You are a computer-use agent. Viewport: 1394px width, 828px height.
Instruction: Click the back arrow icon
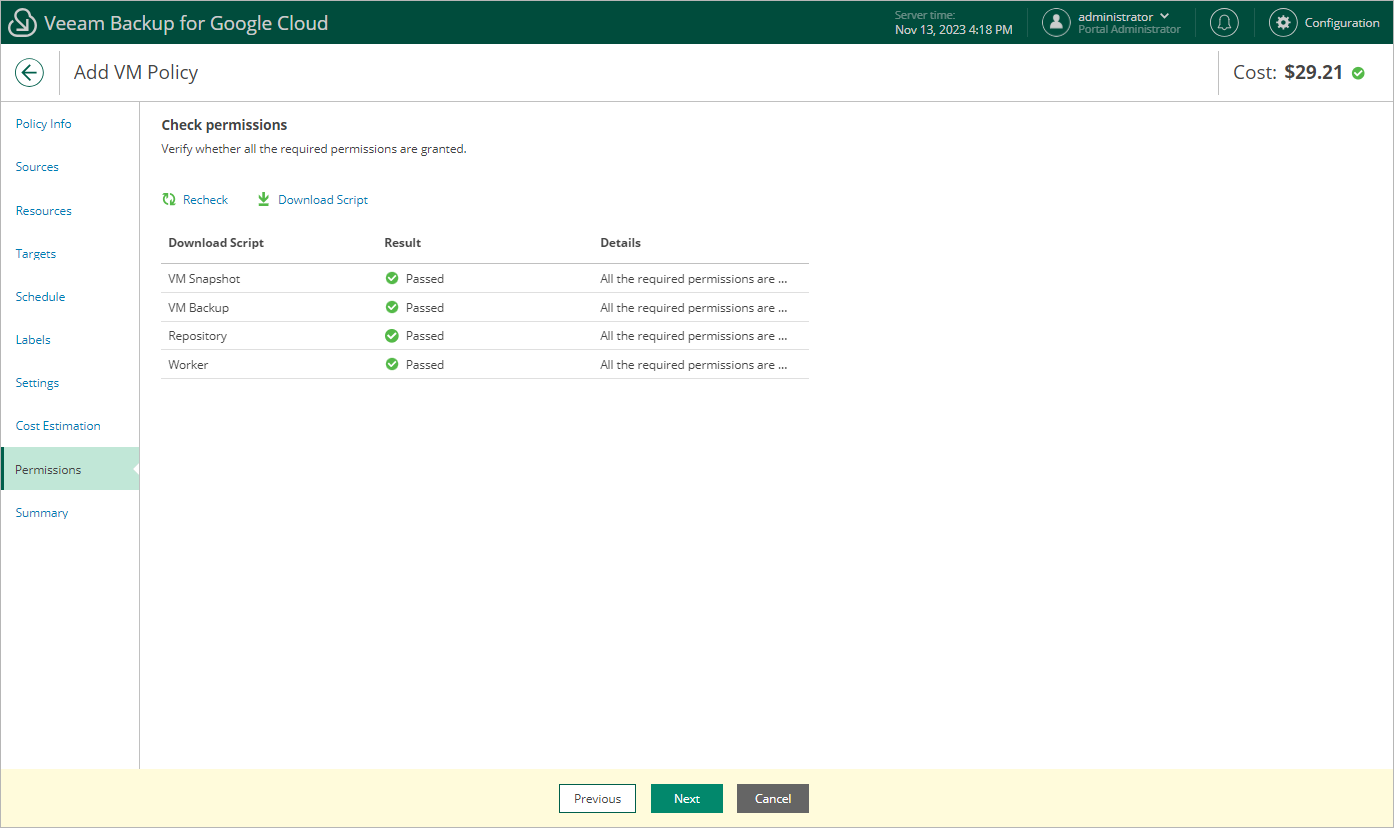coord(29,72)
